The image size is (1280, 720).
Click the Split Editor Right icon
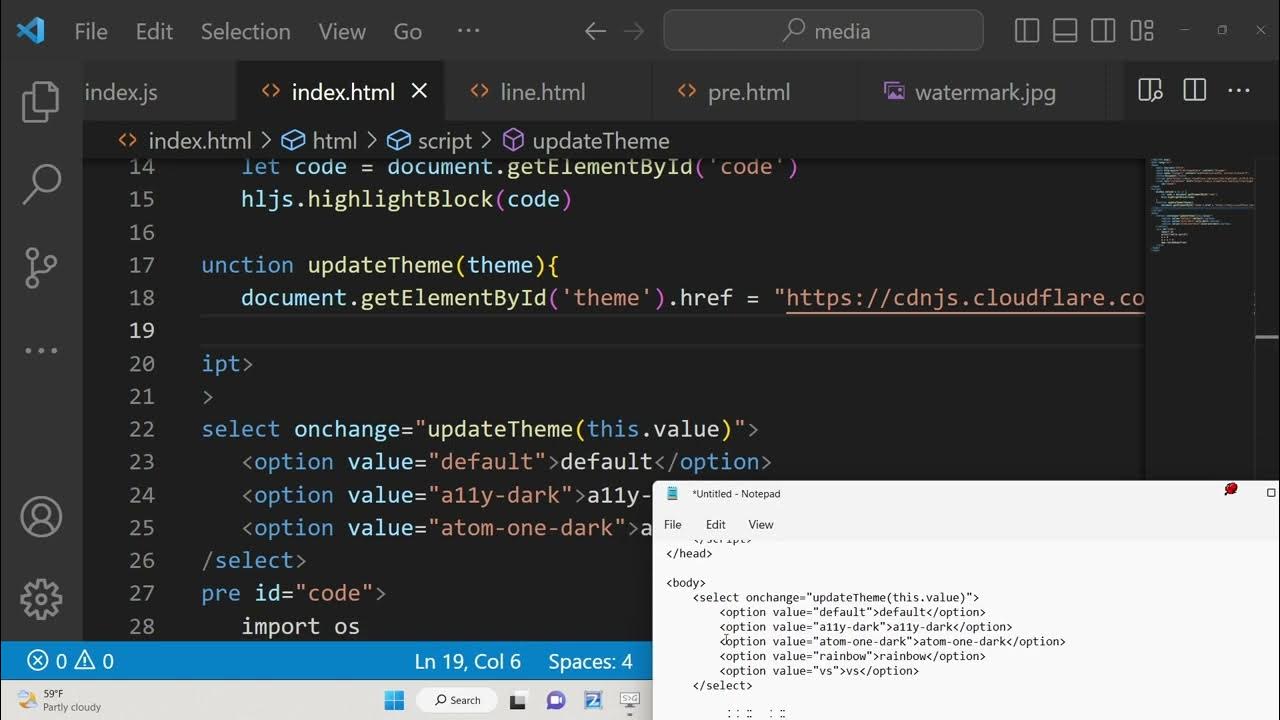1194,91
